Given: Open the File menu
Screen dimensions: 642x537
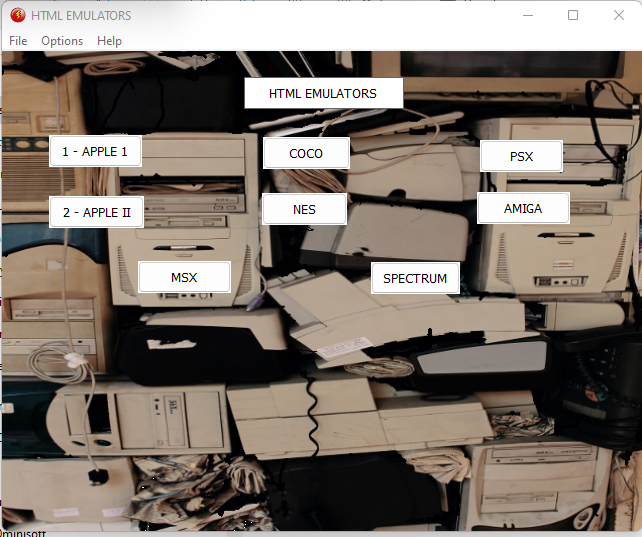Looking at the screenshot, I should pyautogui.click(x=18, y=41).
